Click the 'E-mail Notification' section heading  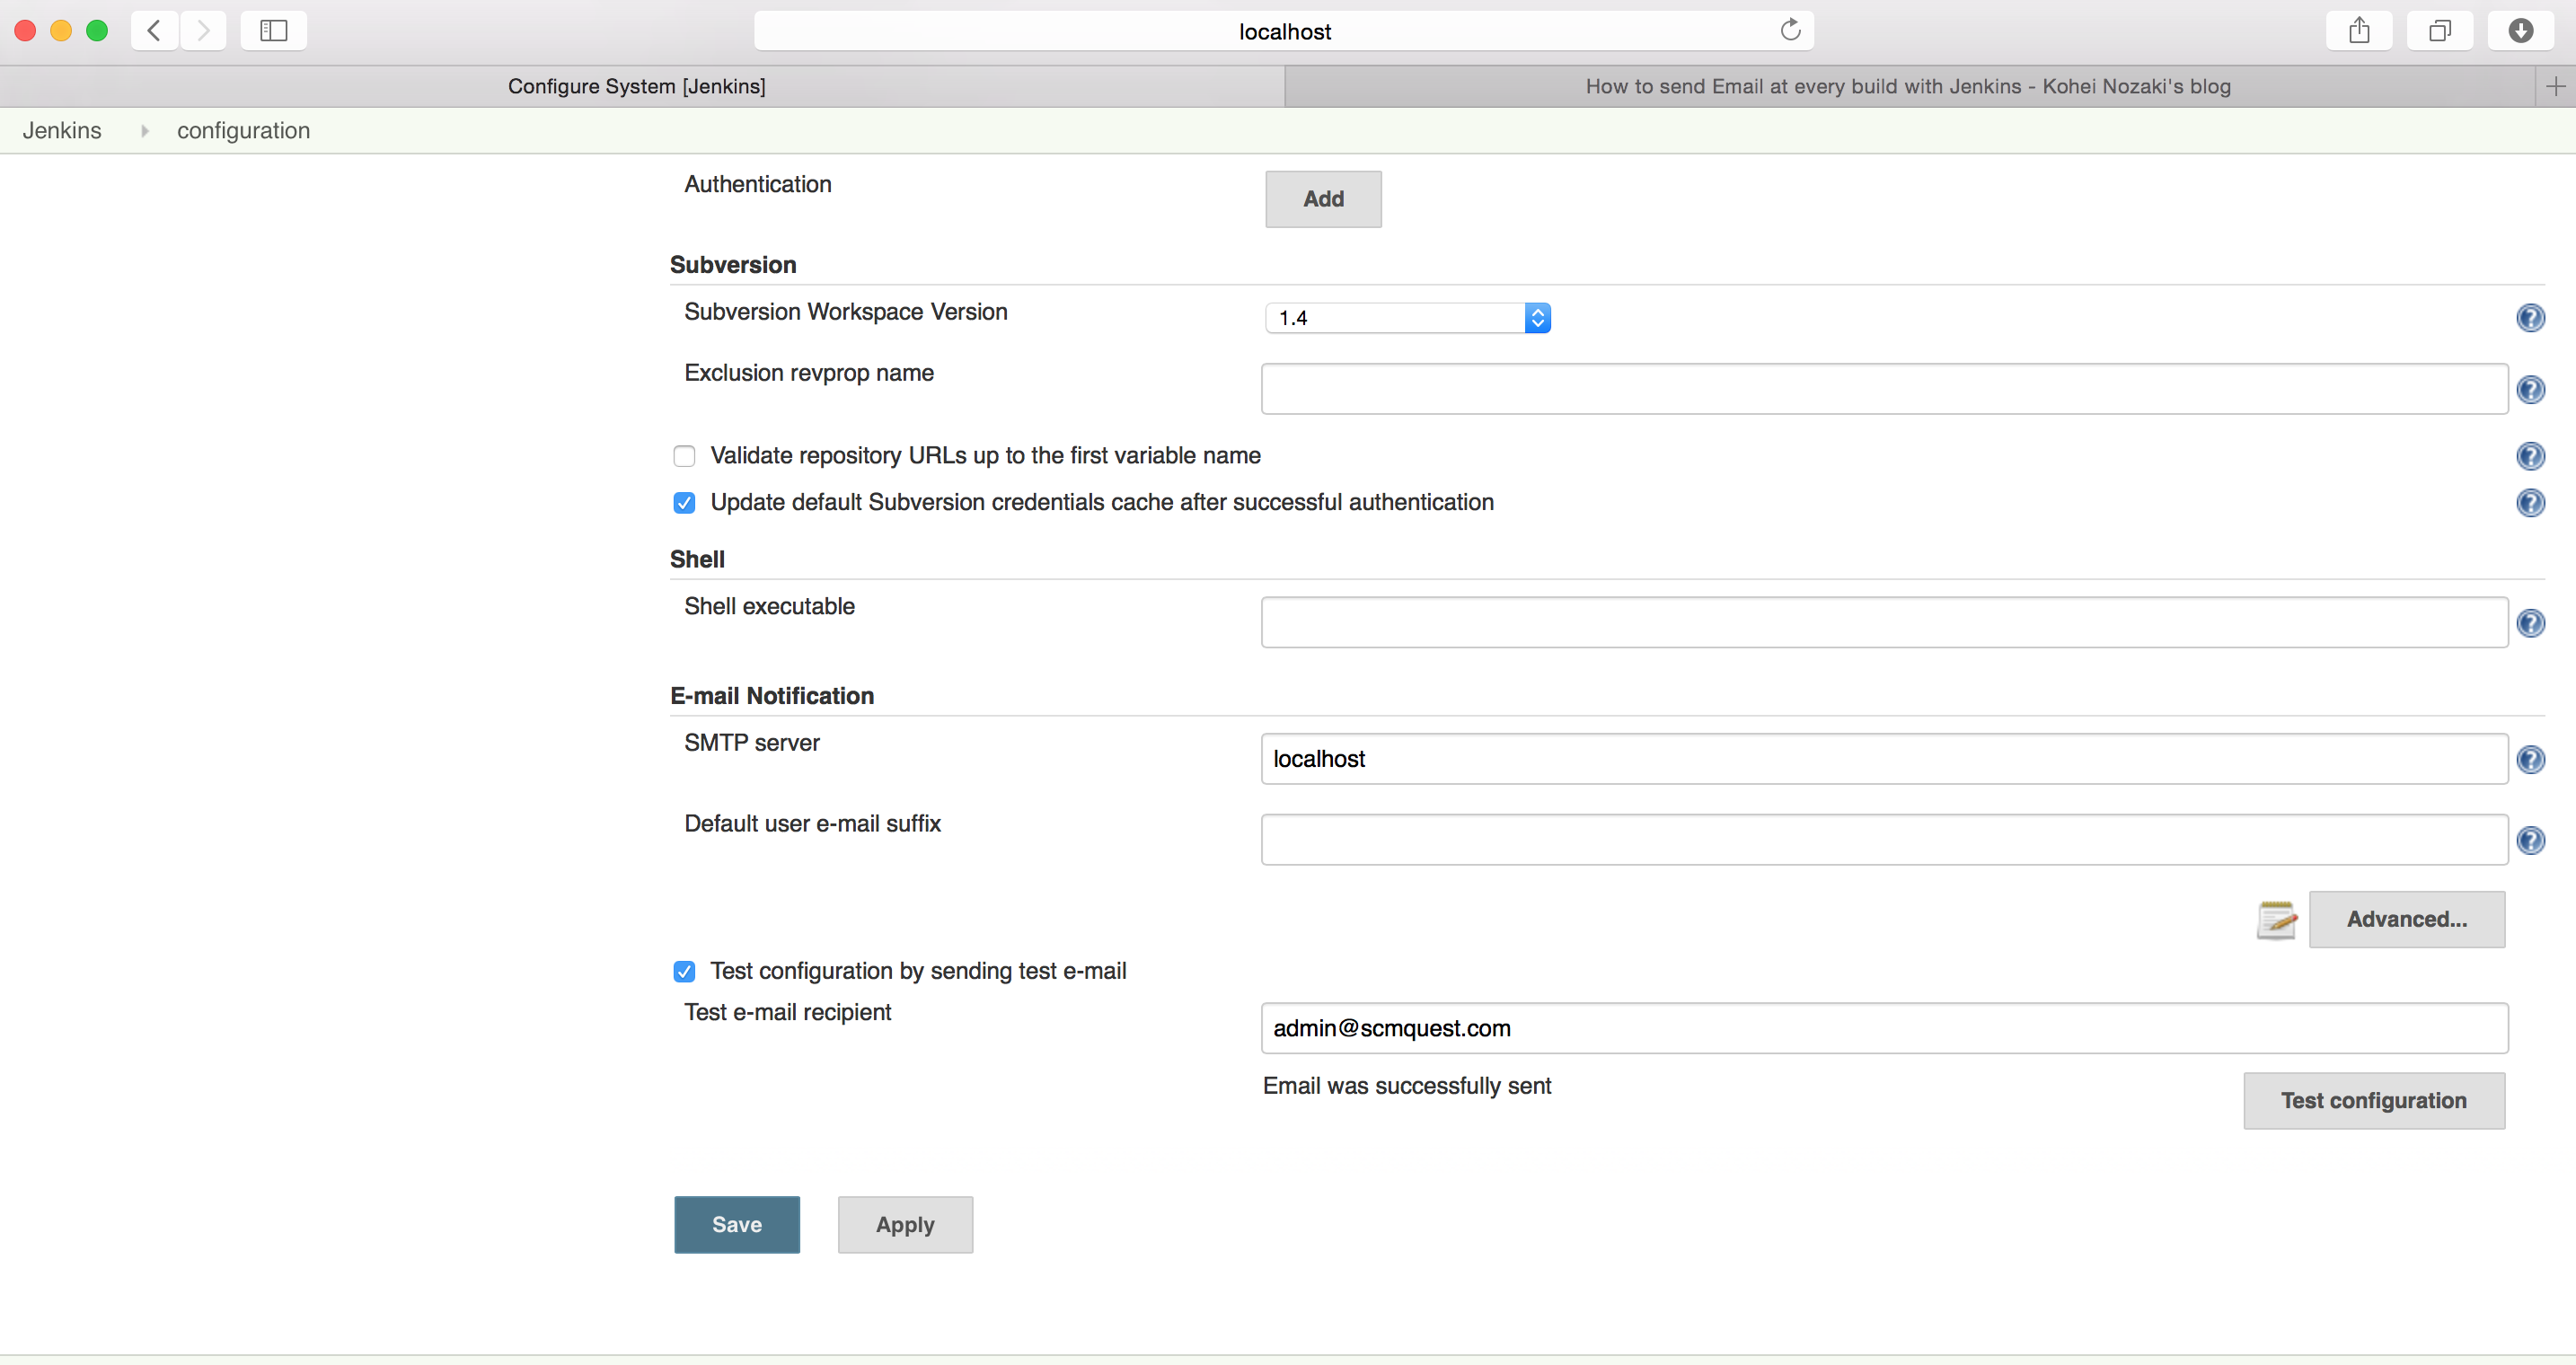point(772,696)
